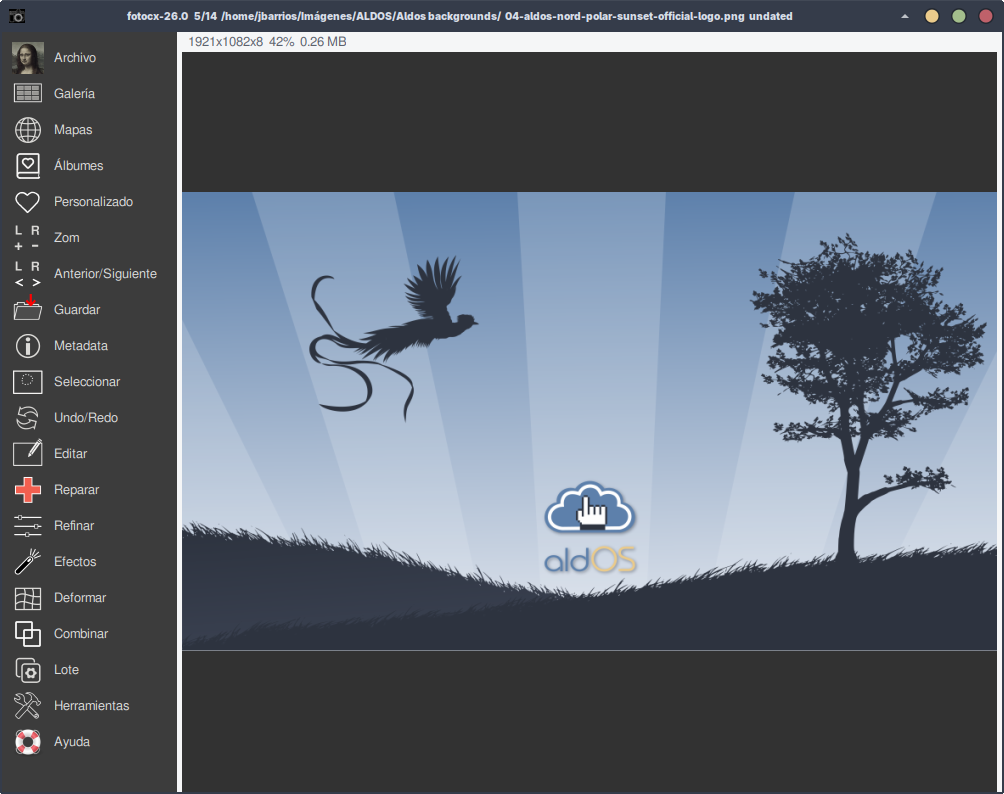Select the Anterior/Siguiente label
Screen dimensions: 1004x794
point(106,273)
